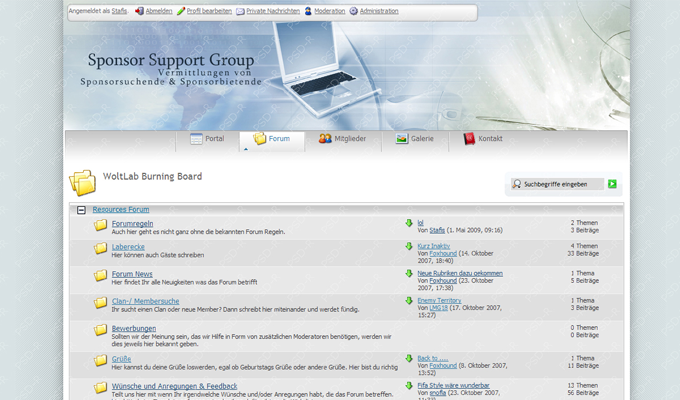Viewport: 680px width, 400px height.
Task: Click the folder icon beside Forum News
Action: [100, 276]
